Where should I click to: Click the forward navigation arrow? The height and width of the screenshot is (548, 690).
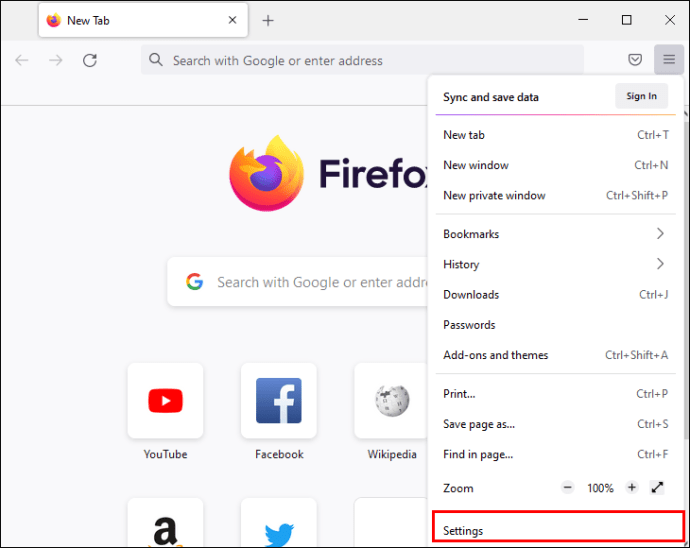point(55,60)
